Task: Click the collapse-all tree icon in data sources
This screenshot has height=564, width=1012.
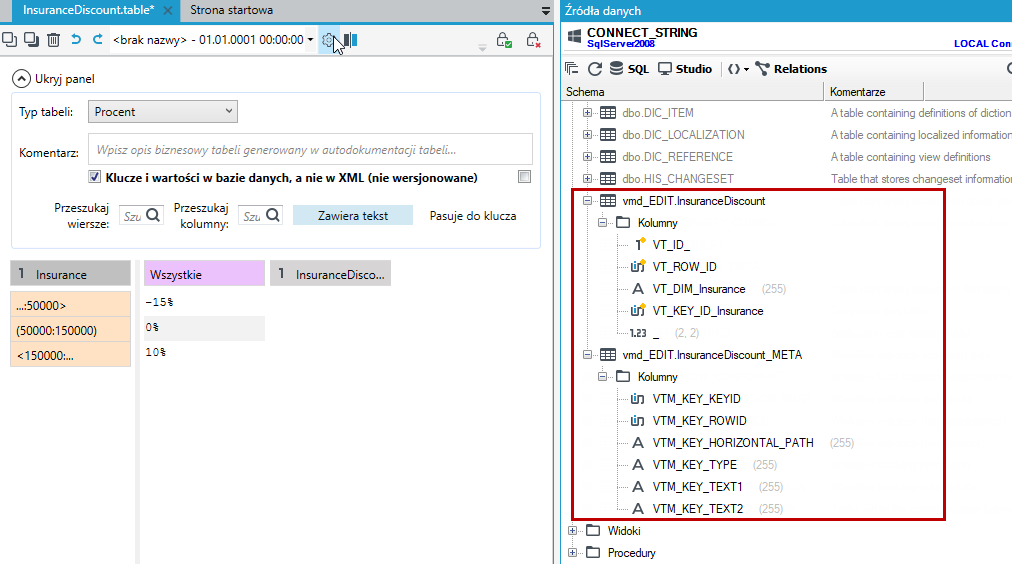Action: pos(571,68)
